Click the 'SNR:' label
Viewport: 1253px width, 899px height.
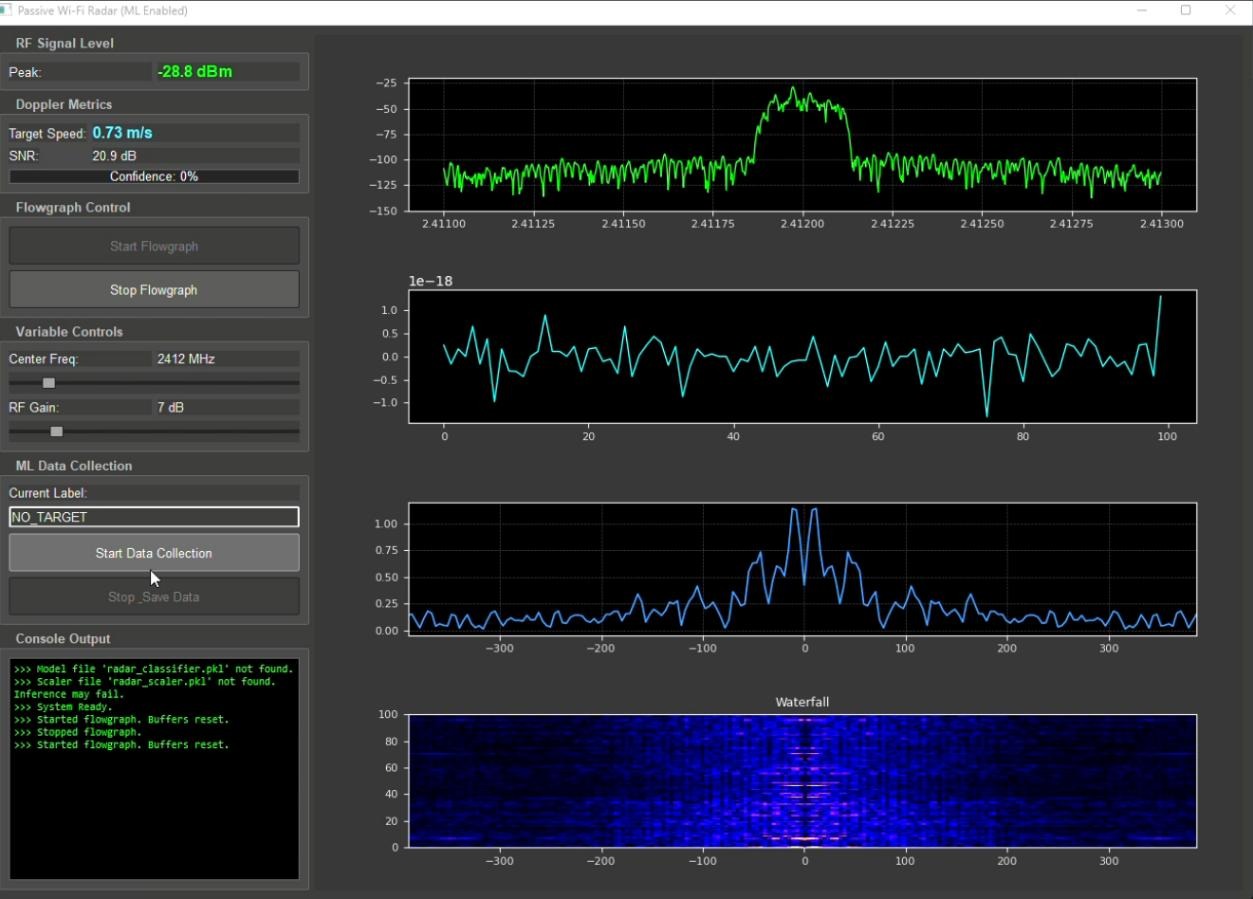23,156
